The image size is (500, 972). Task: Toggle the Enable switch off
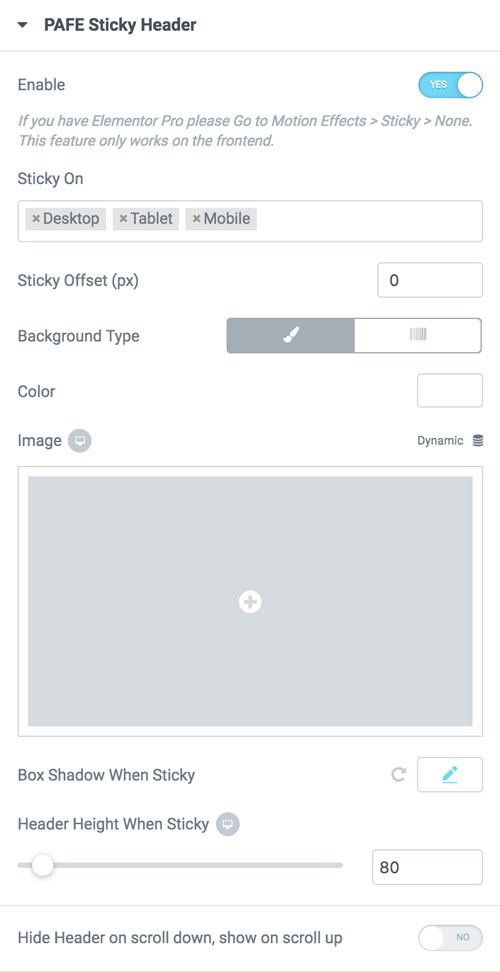click(450, 85)
